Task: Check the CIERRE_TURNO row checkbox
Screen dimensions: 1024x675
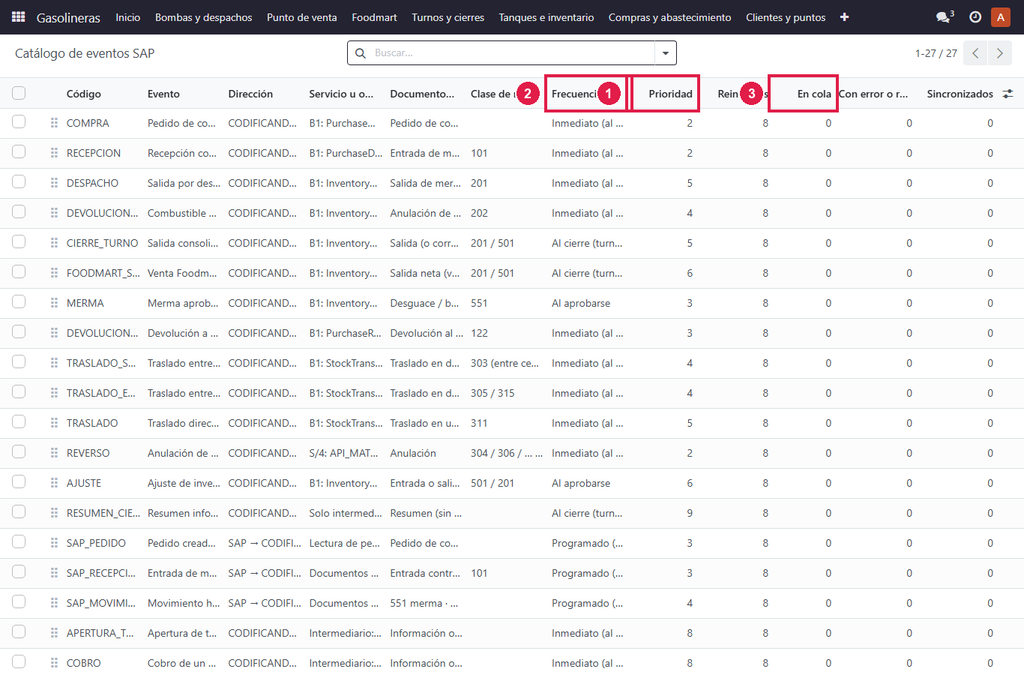Action: point(19,242)
